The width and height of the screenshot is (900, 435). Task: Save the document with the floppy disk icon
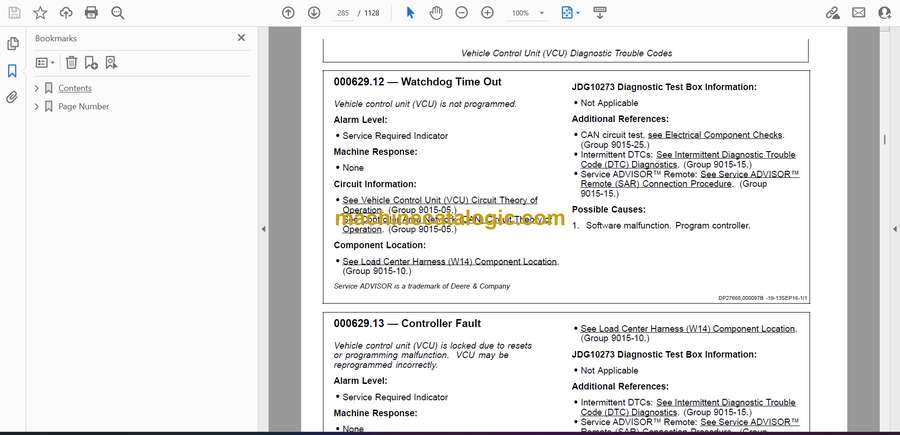click(x=14, y=13)
